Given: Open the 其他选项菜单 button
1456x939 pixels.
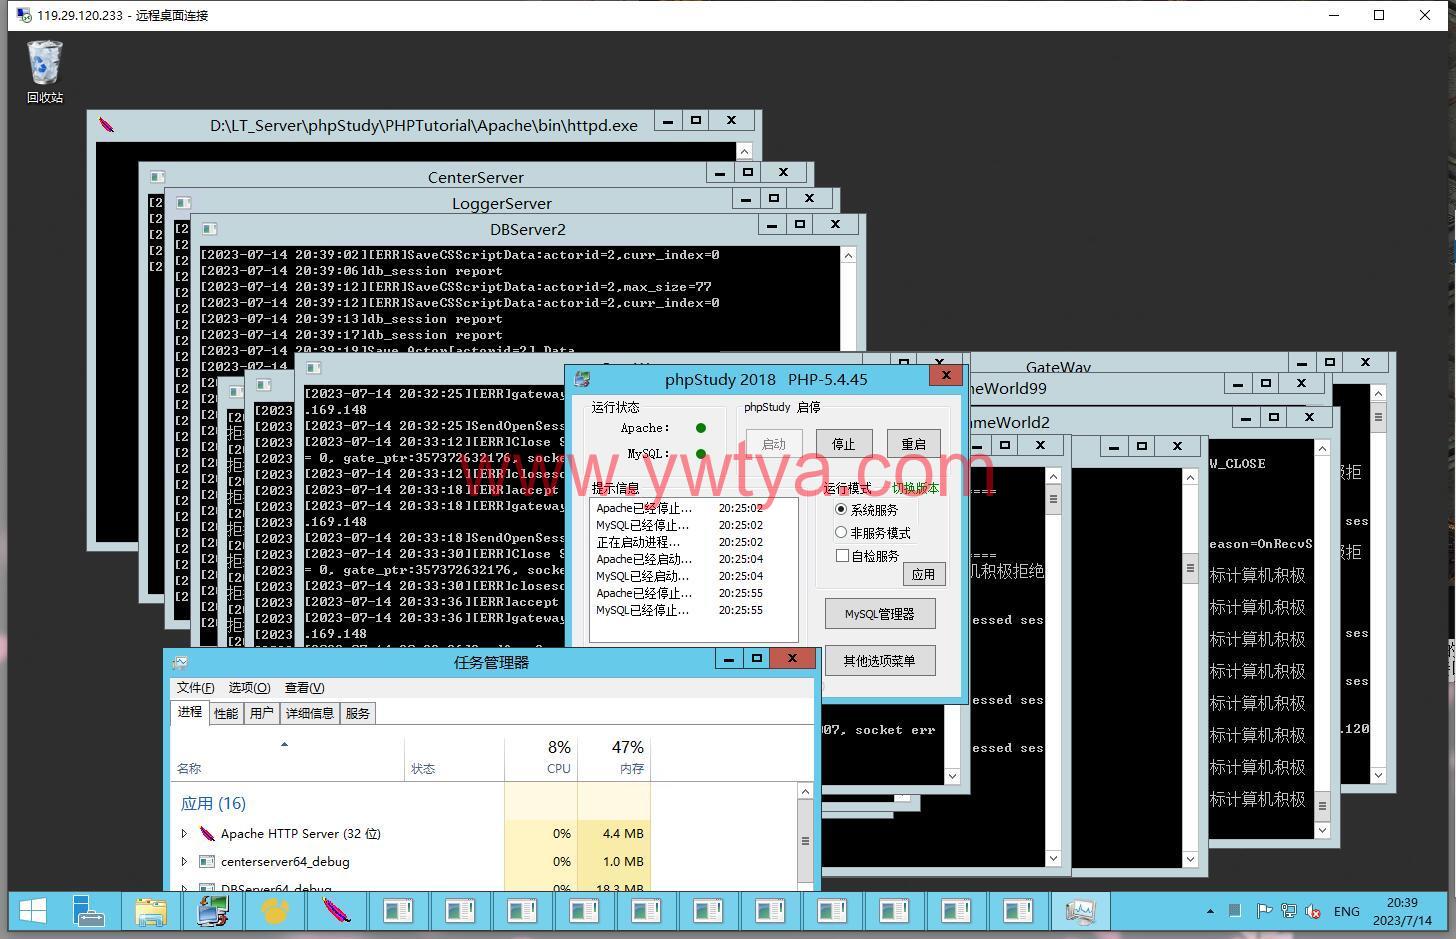Looking at the screenshot, I should point(880,660).
